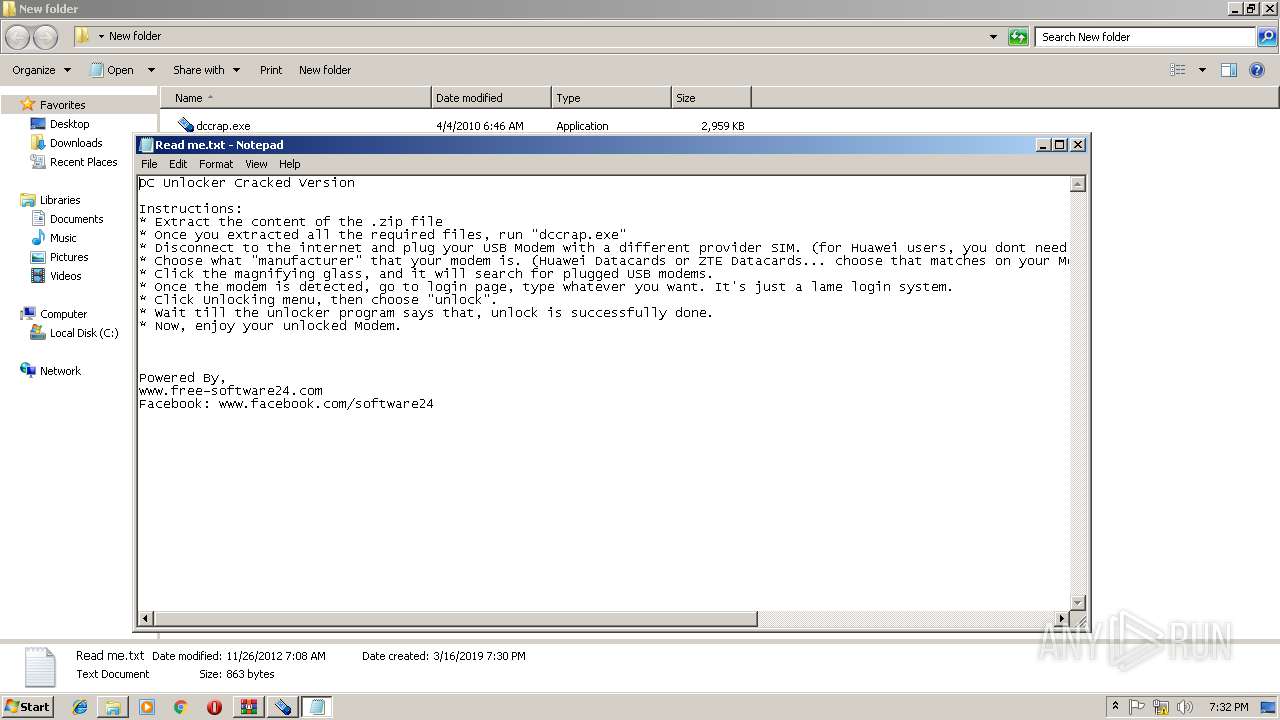Expand the Open button dropdown arrow
Image resolution: width=1280 pixels, height=720 pixels.
click(x=151, y=70)
